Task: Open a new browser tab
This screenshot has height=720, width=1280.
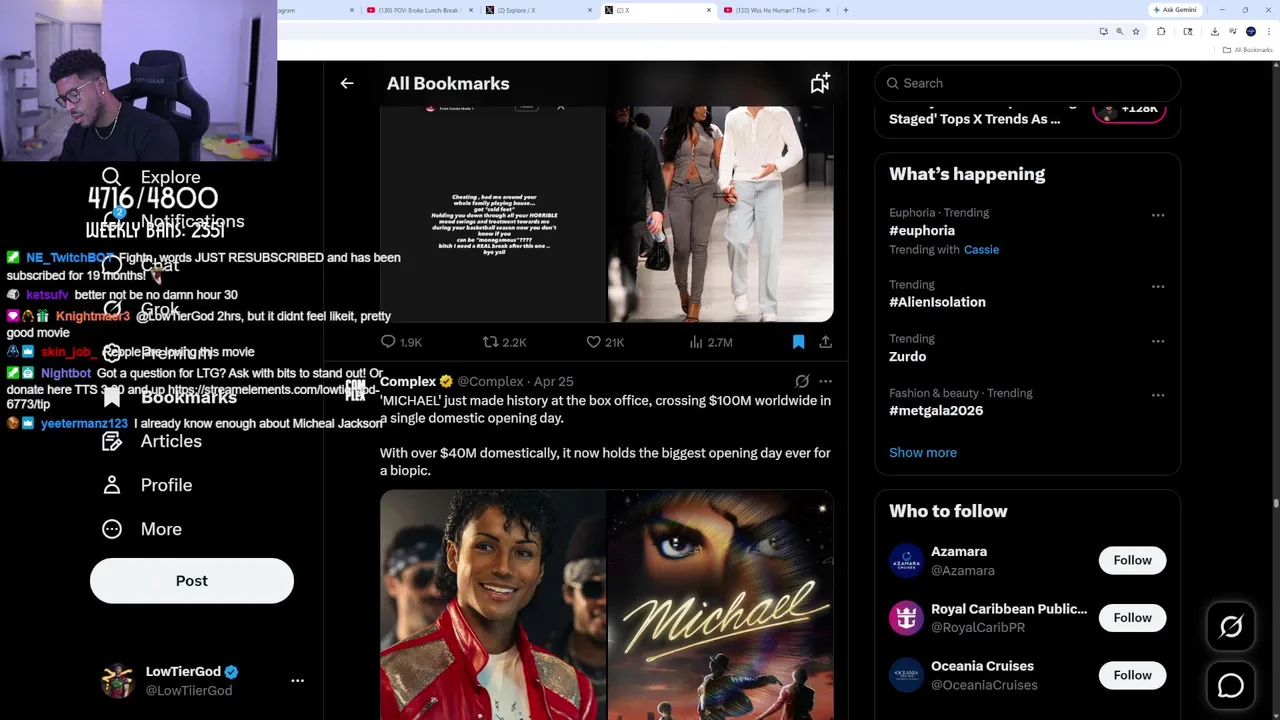Action: pos(846,10)
